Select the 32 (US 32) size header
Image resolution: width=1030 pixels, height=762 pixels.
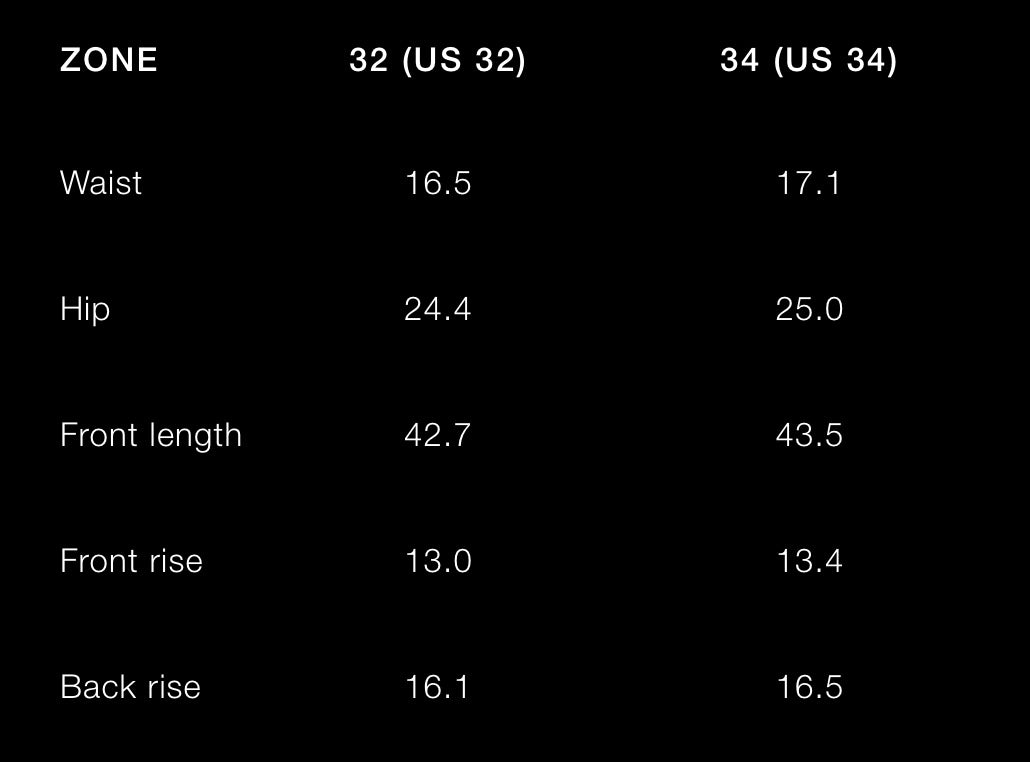437,60
